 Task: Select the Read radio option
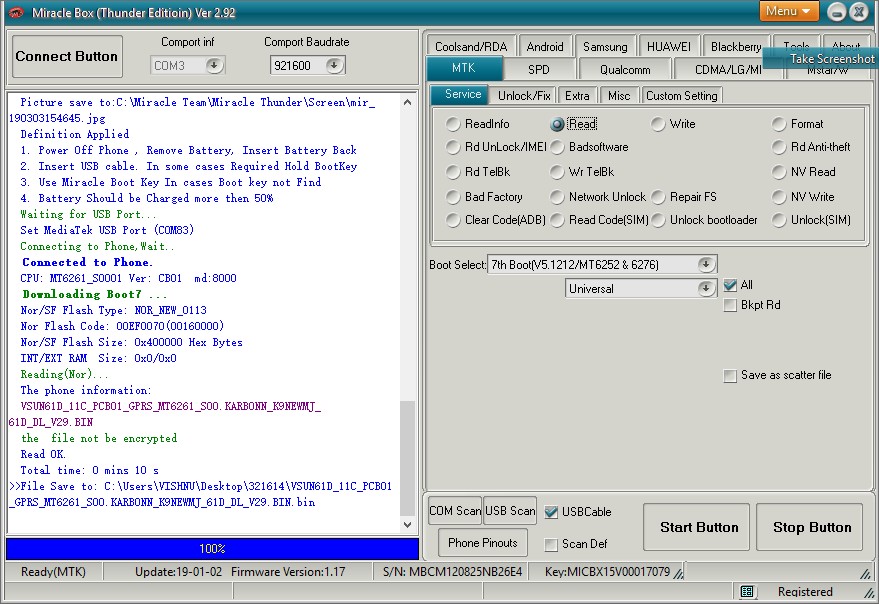point(573,124)
